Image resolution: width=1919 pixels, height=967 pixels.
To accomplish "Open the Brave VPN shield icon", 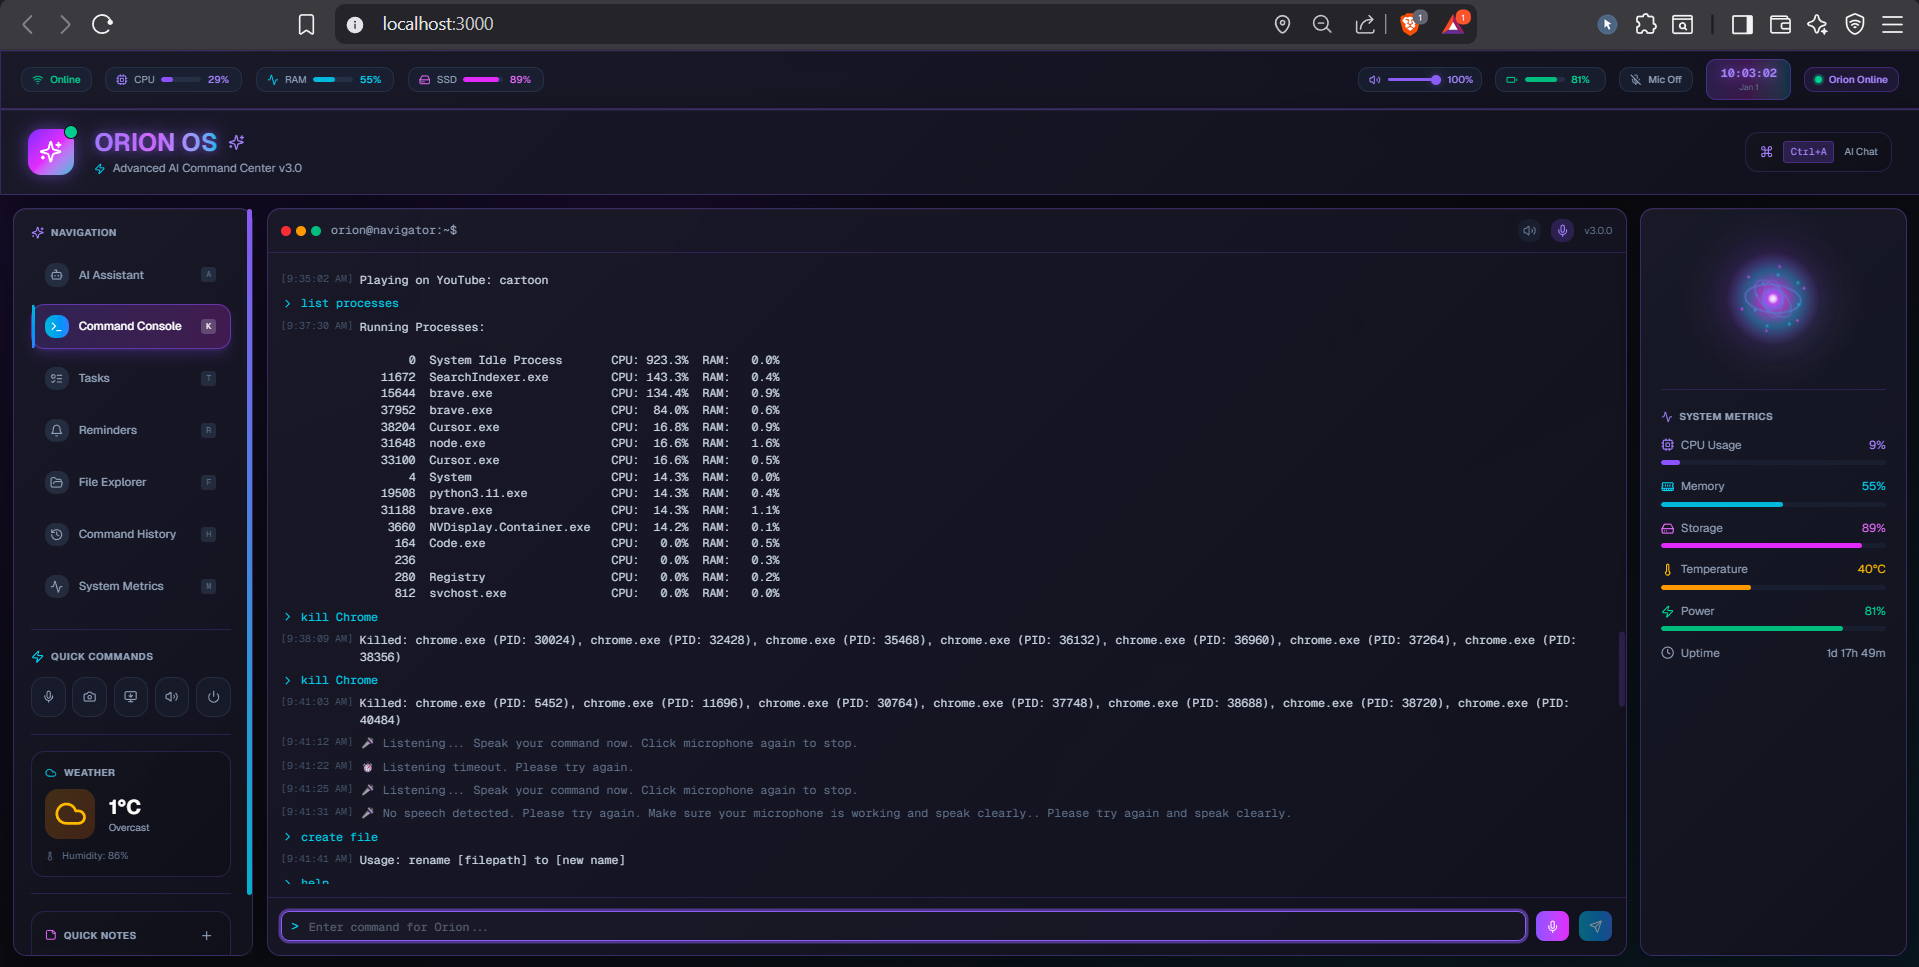I will pos(1855,24).
